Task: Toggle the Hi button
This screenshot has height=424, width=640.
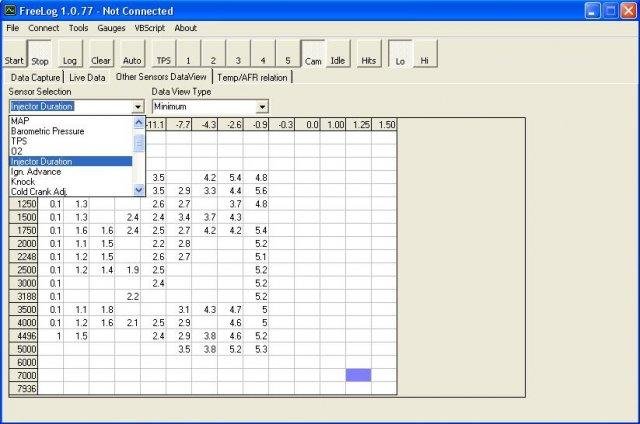Action: click(x=425, y=53)
